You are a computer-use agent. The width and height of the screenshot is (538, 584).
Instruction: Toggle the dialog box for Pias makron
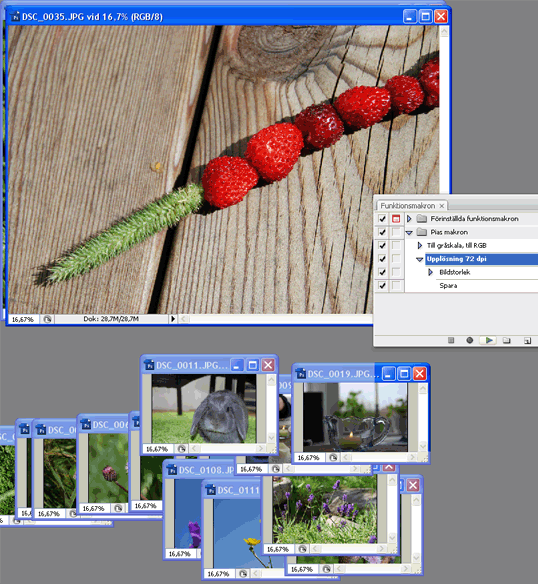[x=396, y=232]
